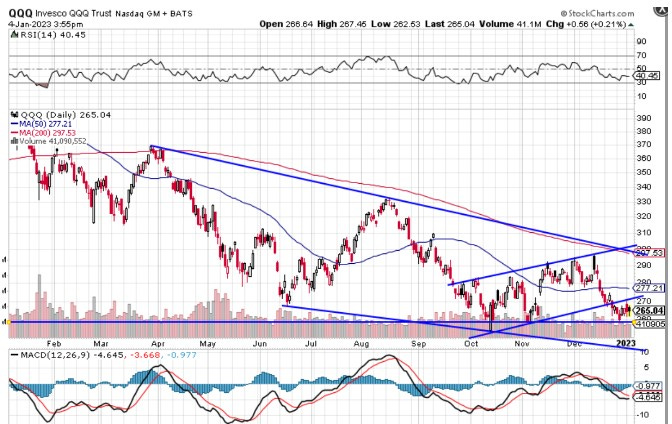Click the 41090S volume axis tag
672x424 pixels.
pos(651,323)
